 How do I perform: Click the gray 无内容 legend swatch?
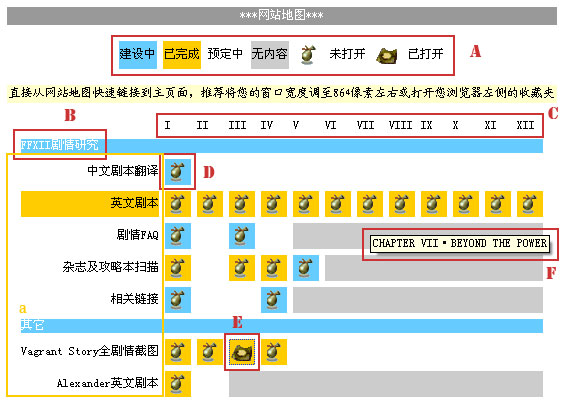(x=270, y=55)
